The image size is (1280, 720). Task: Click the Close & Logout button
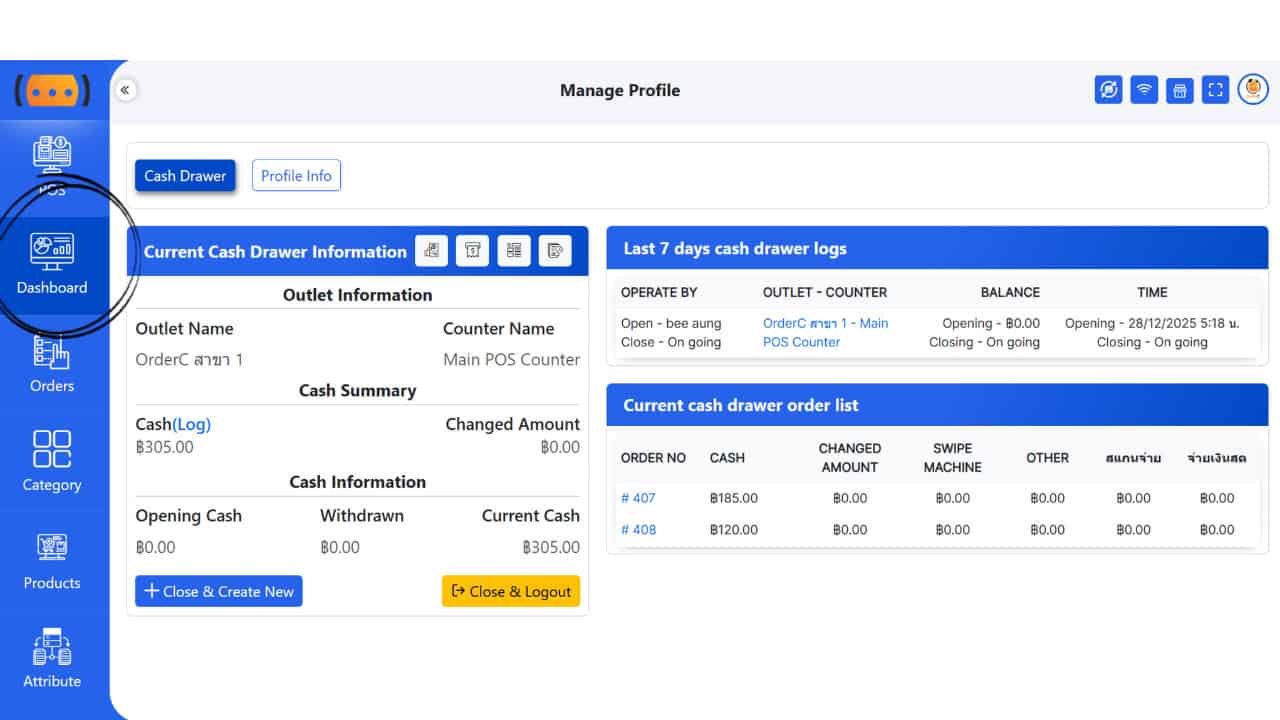point(511,591)
